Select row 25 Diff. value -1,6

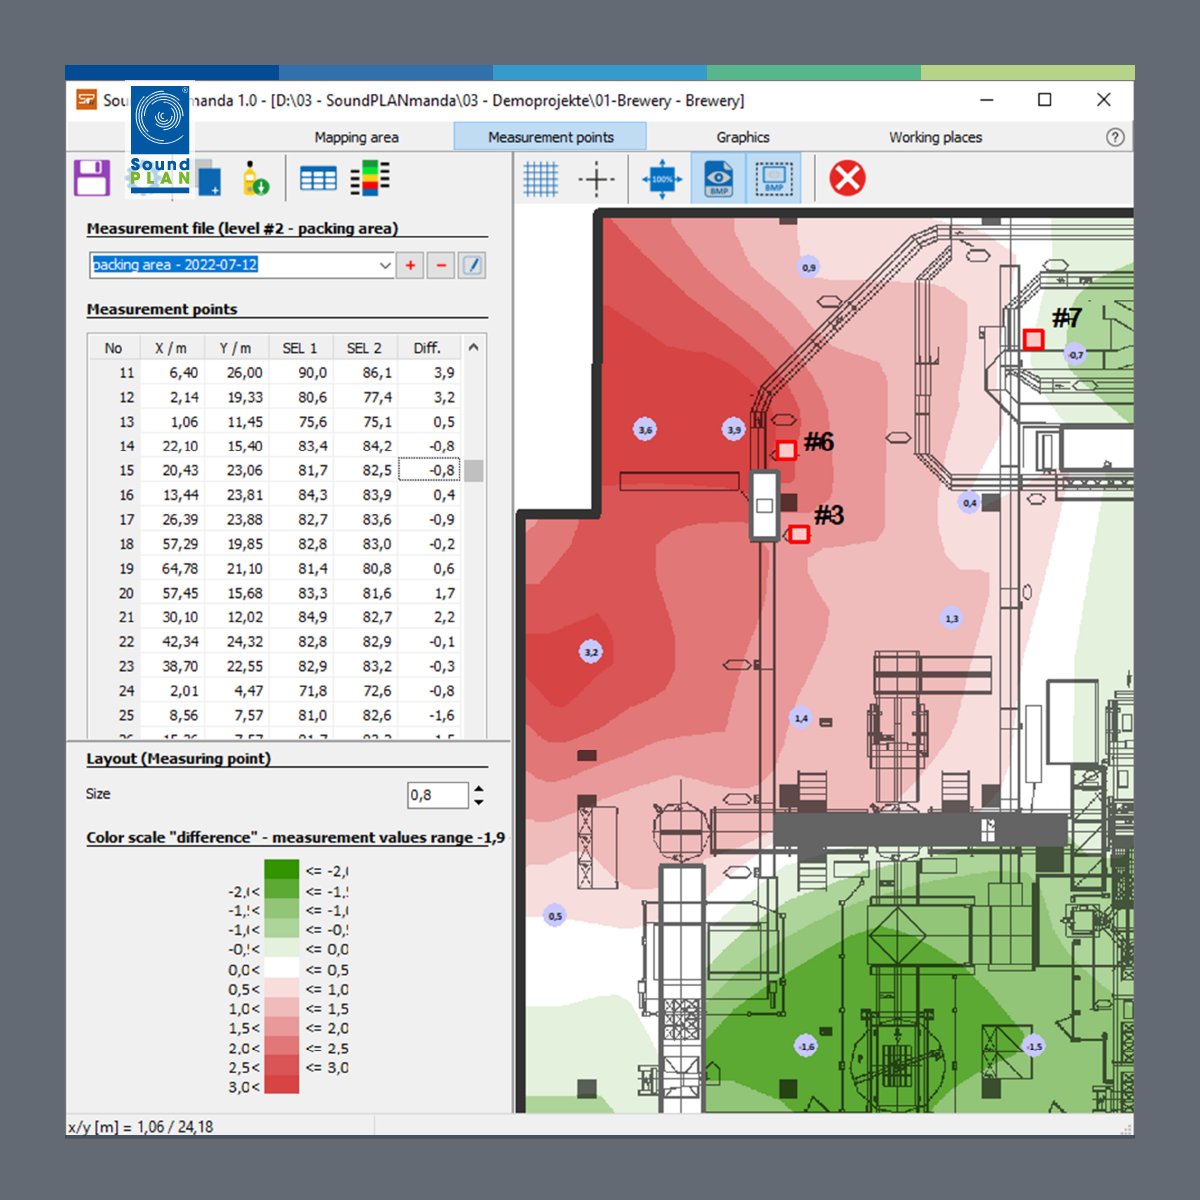[x=429, y=715]
